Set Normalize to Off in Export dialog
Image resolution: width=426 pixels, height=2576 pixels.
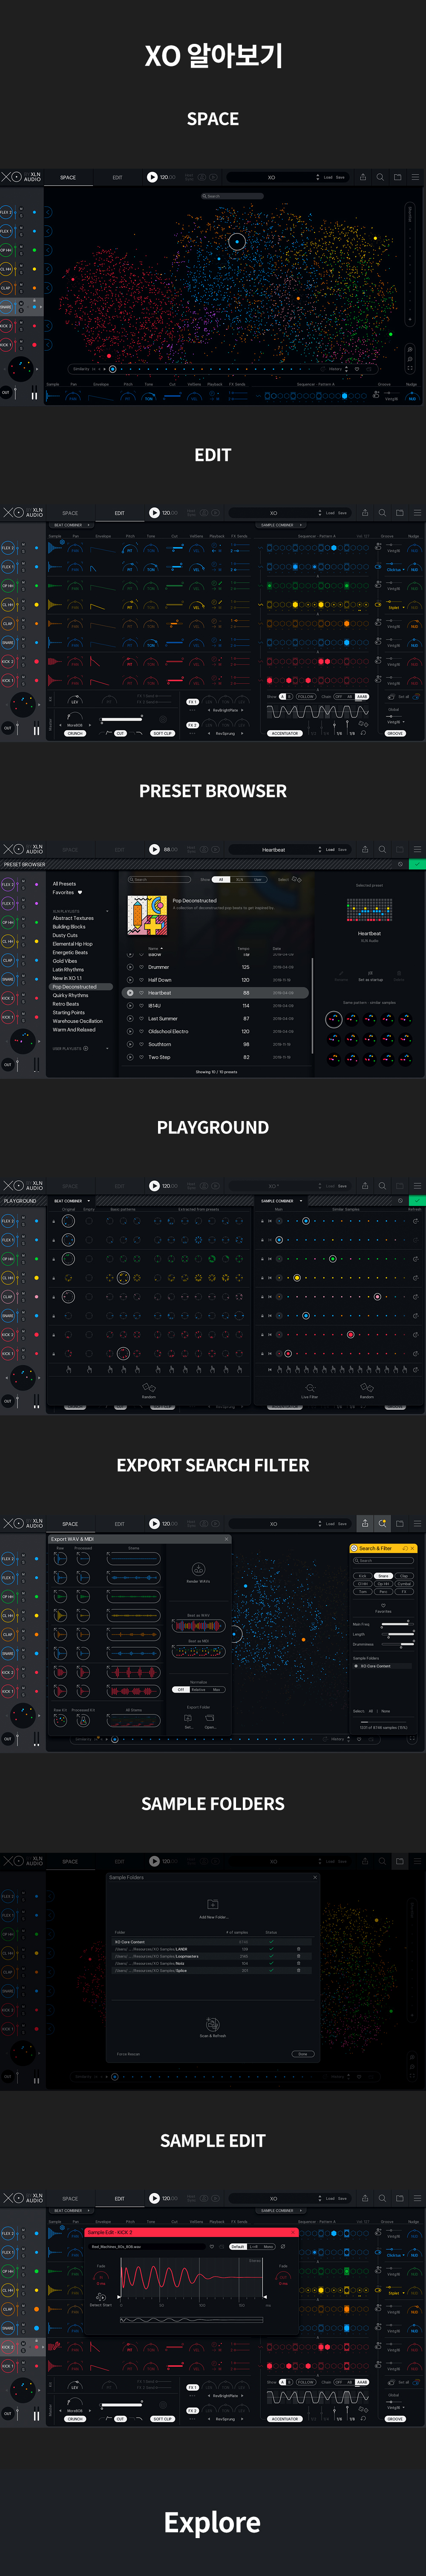[x=180, y=1690]
